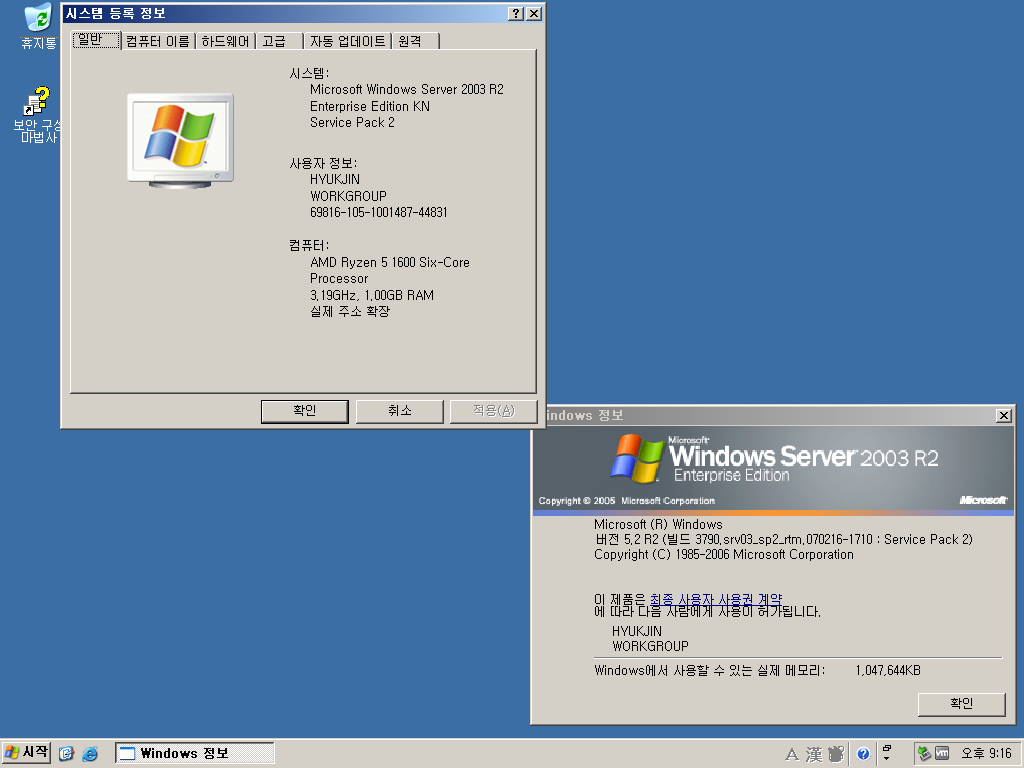Switch to the 원격 tab
The height and width of the screenshot is (768, 1024).
click(x=415, y=41)
